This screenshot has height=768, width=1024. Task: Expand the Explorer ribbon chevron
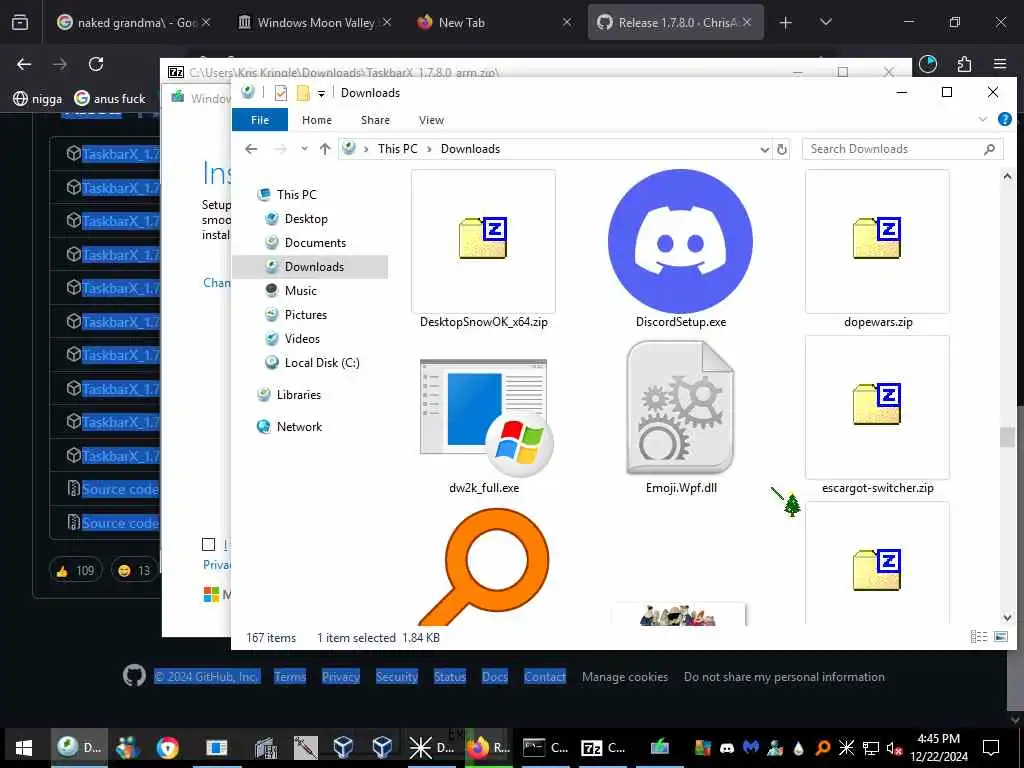(x=983, y=120)
